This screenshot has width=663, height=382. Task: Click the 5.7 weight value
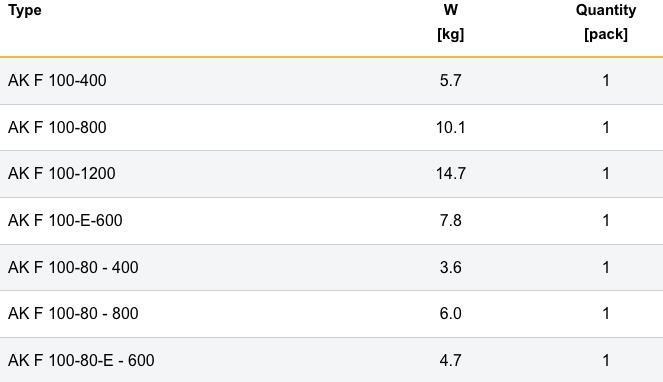(x=450, y=80)
